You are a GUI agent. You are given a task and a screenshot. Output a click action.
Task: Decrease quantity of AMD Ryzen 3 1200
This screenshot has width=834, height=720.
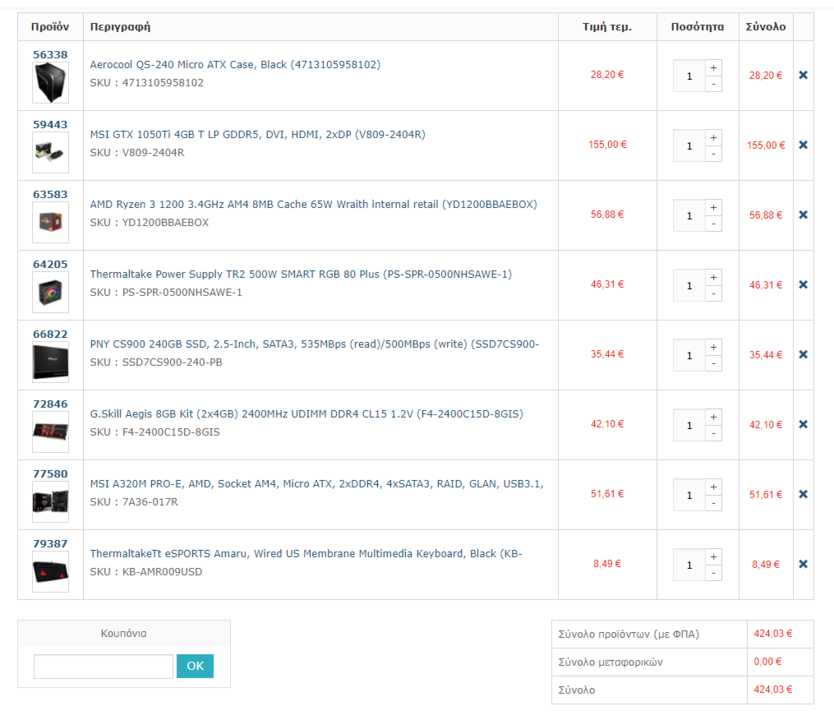pos(713,224)
